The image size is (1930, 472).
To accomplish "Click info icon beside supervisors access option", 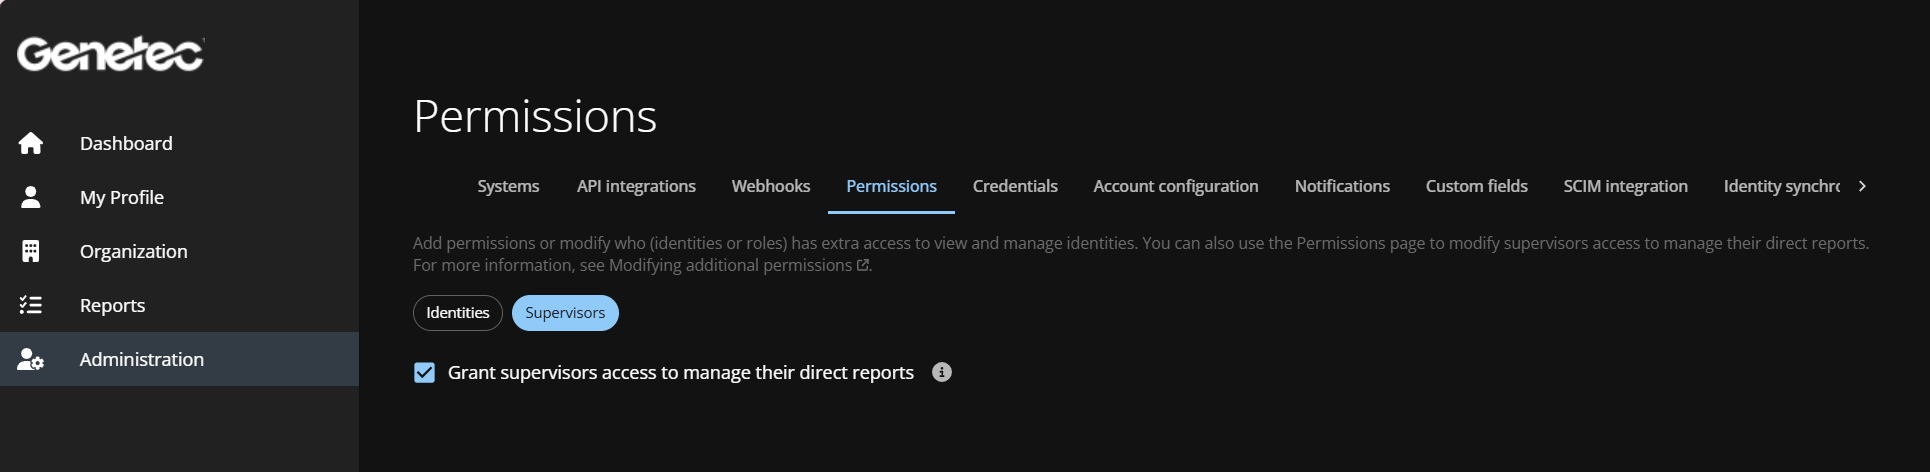I will [941, 372].
